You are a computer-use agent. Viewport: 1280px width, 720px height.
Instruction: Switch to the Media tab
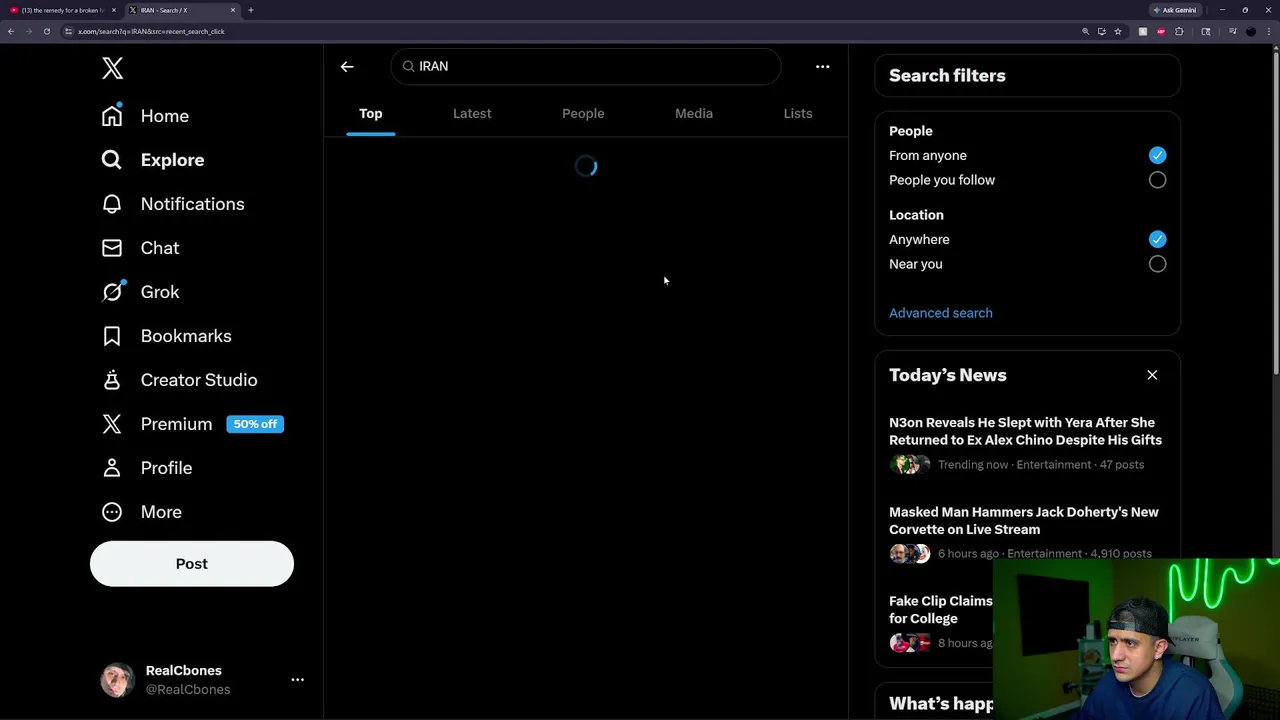(x=694, y=113)
